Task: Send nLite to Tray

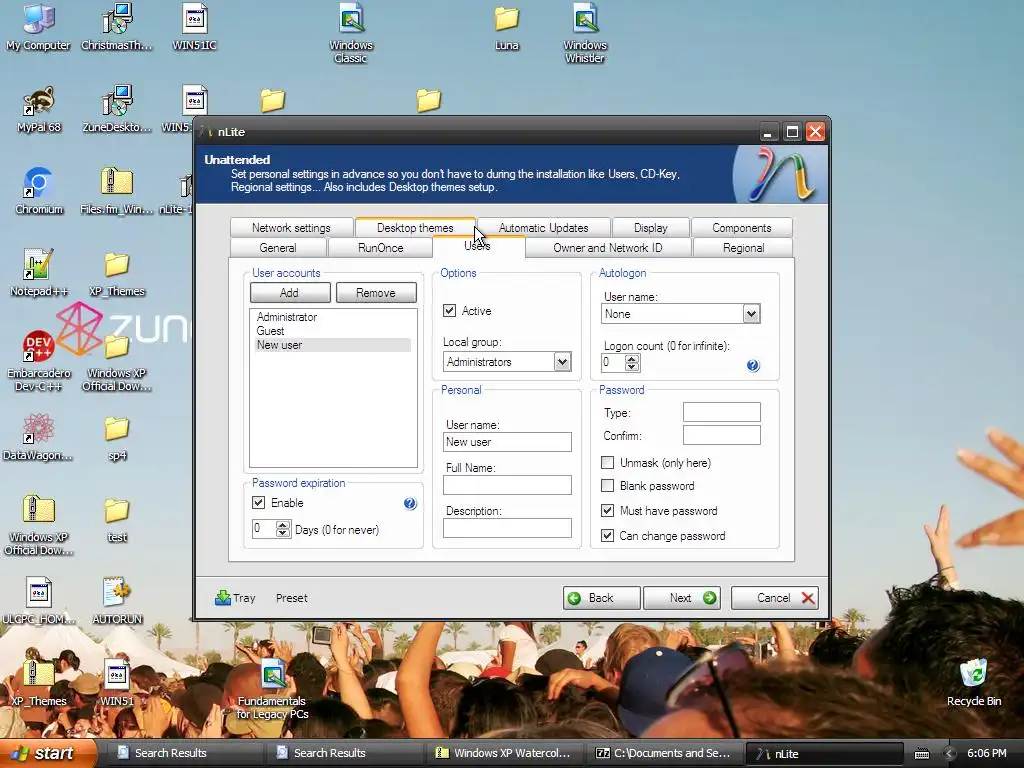Action: tap(235, 598)
